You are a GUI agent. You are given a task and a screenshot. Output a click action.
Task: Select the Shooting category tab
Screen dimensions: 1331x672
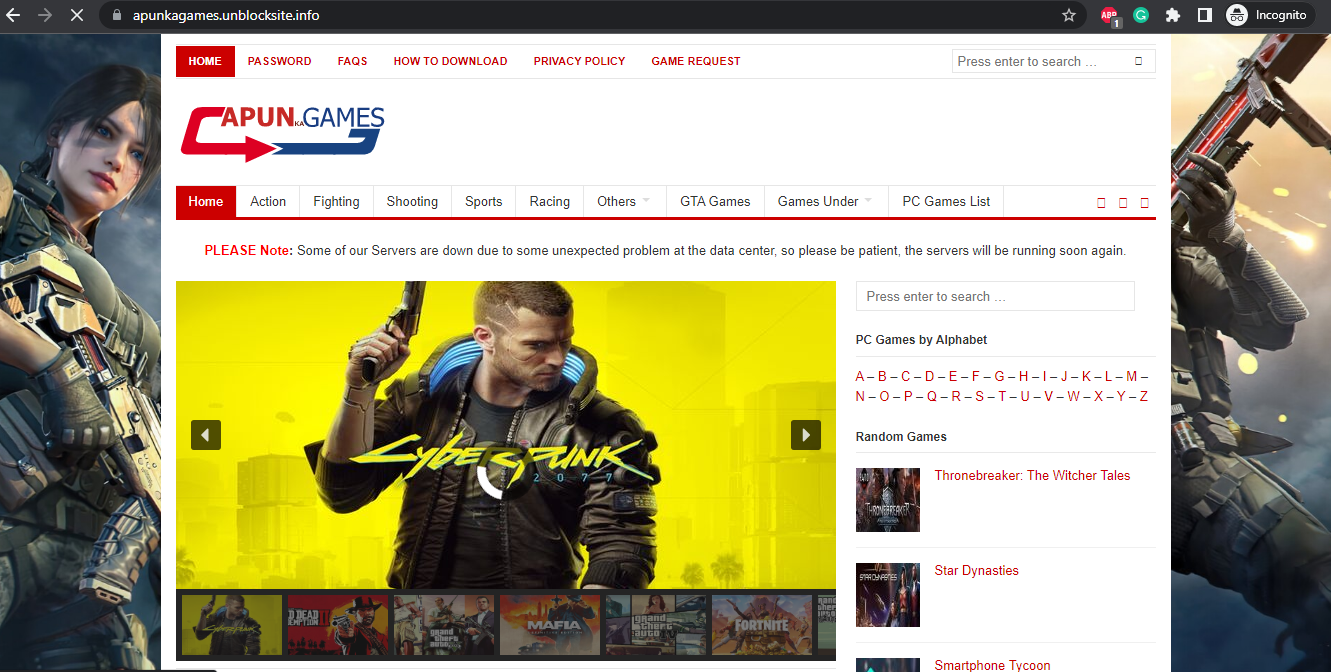pyautogui.click(x=412, y=201)
